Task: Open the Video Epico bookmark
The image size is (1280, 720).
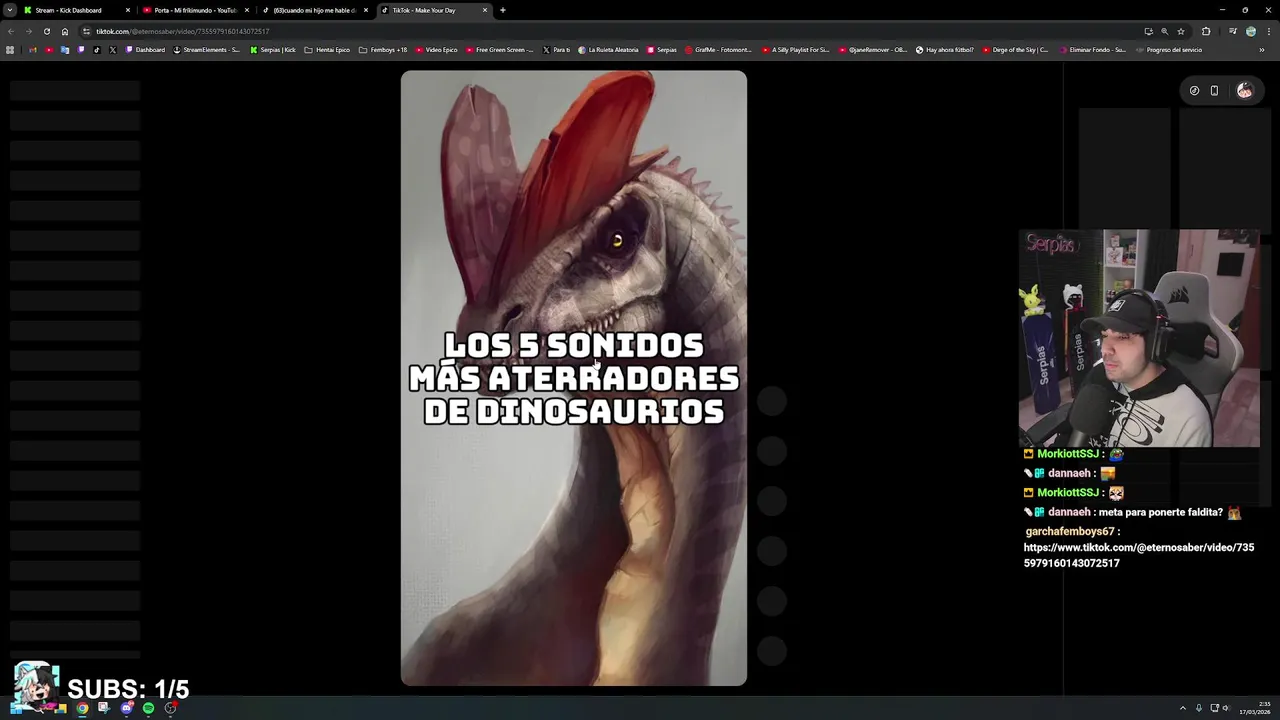Action: coord(436,50)
